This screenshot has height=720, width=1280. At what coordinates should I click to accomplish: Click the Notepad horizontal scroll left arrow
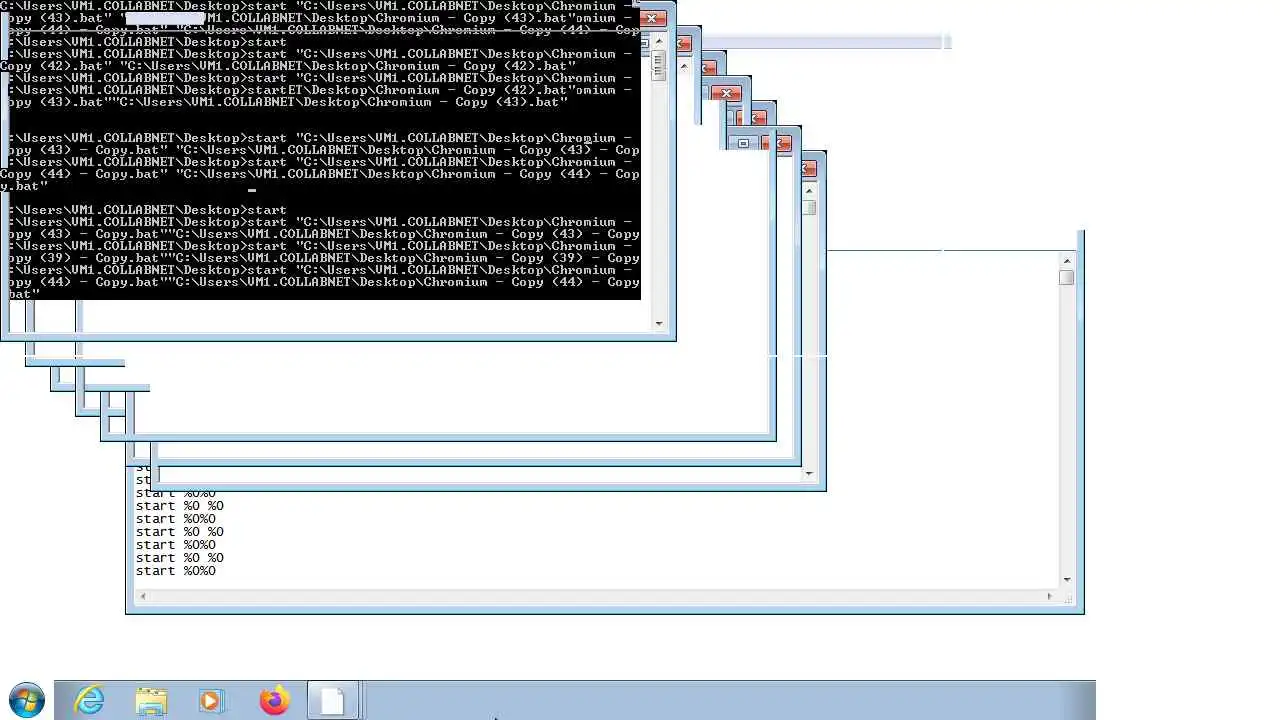tap(143, 596)
